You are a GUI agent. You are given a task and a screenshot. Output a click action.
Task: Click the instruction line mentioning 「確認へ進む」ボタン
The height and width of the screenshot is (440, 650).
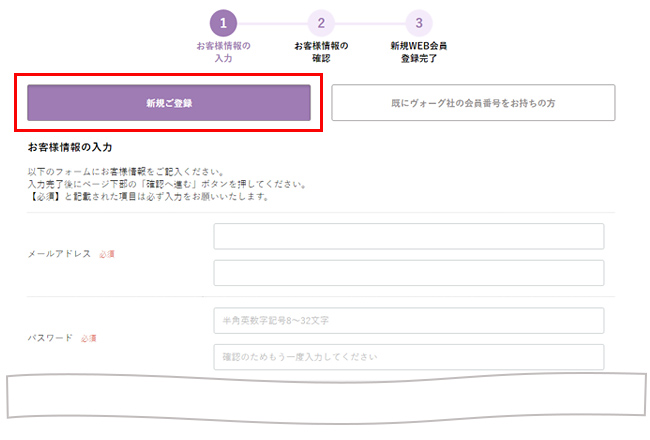[166, 184]
